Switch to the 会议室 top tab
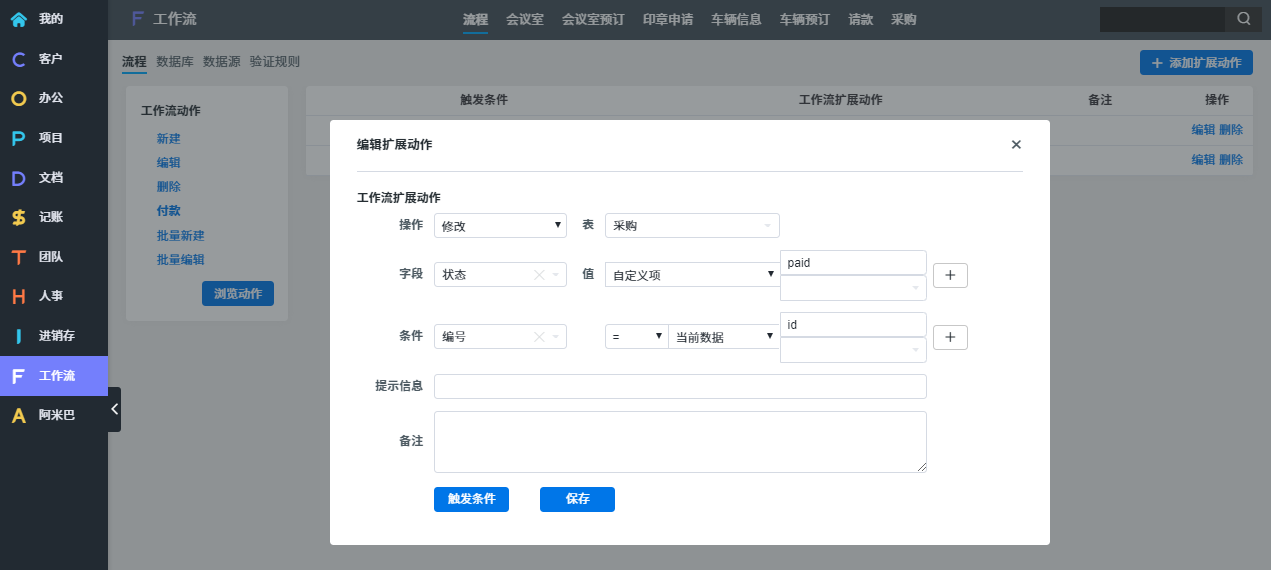 click(x=525, y=19)
